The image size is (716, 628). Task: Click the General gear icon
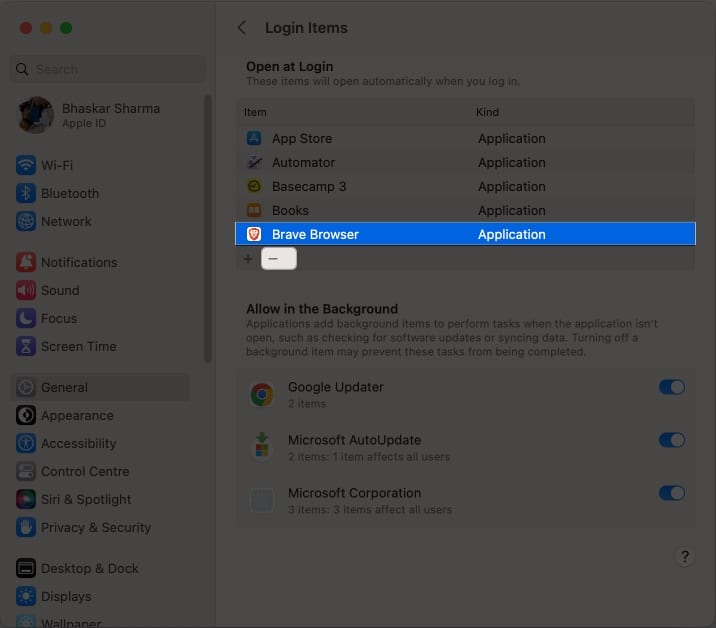26,387
